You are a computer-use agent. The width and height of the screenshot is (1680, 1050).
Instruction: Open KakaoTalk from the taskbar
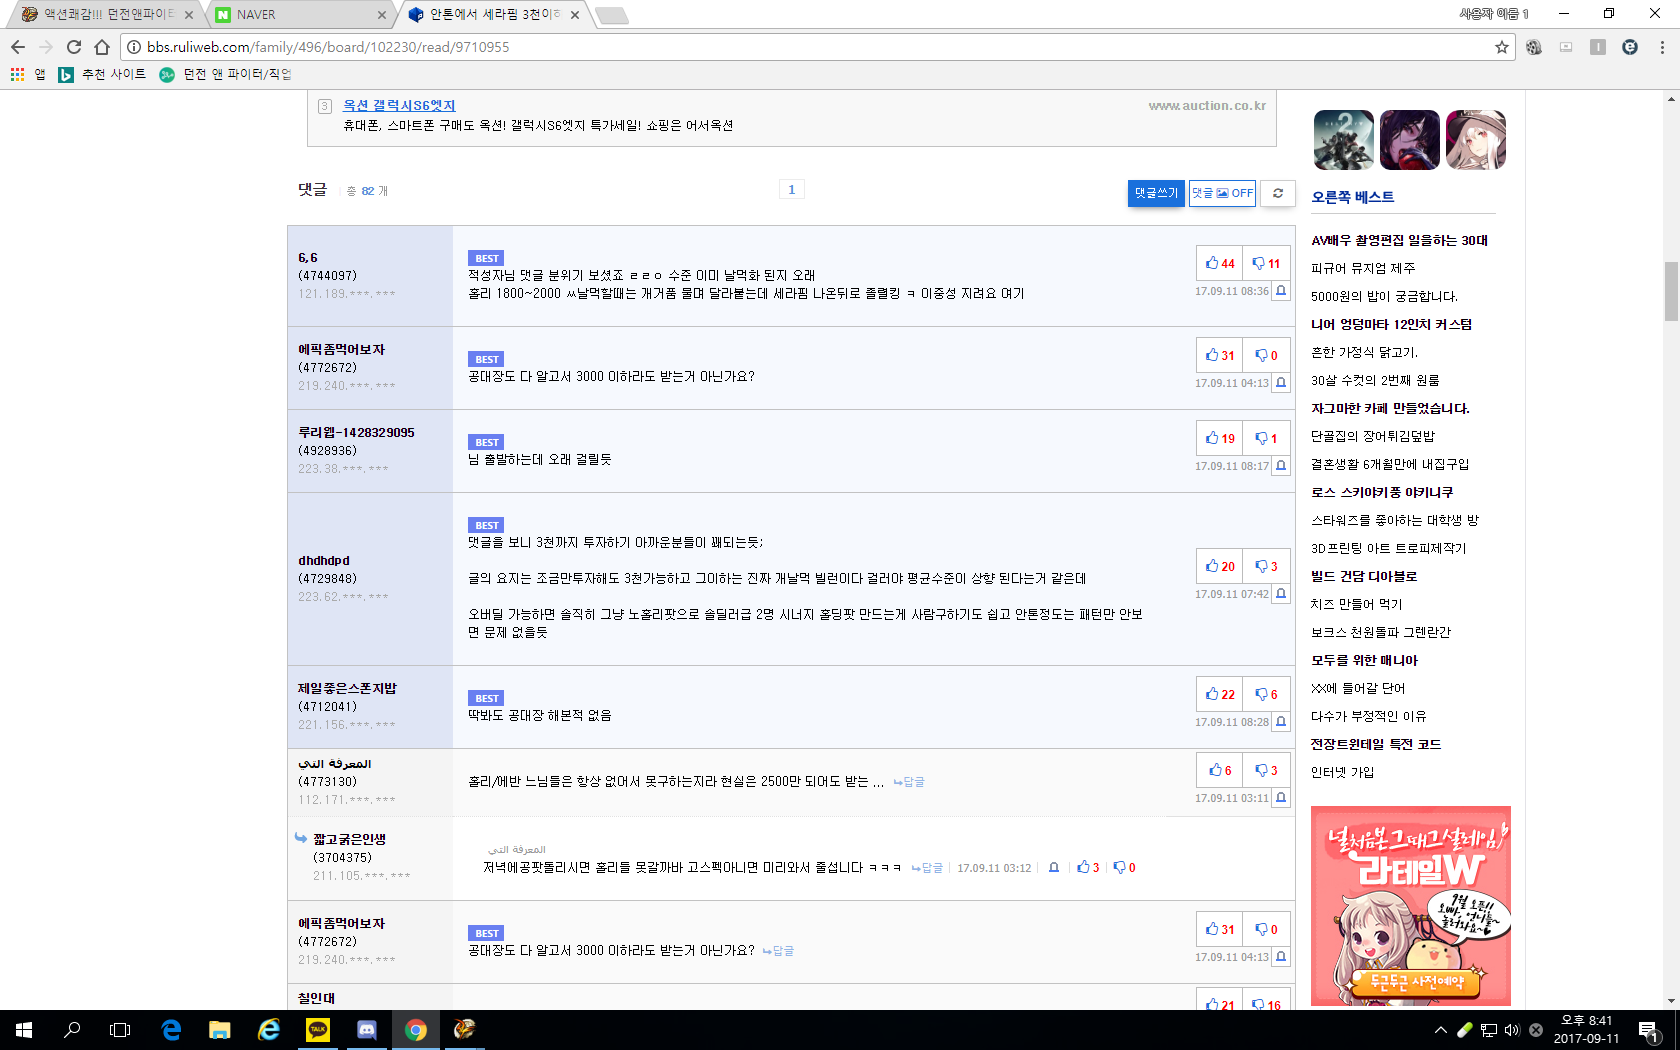318,1029
